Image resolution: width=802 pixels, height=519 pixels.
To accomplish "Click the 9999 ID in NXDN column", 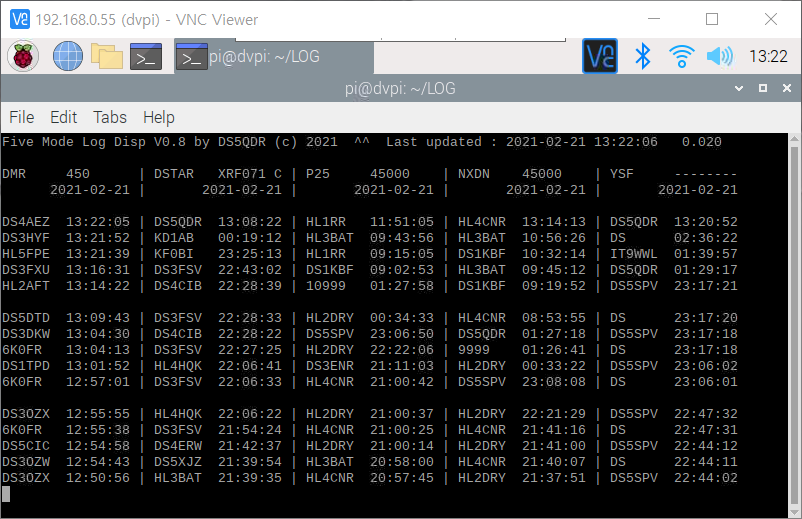I will coord(474,350).
